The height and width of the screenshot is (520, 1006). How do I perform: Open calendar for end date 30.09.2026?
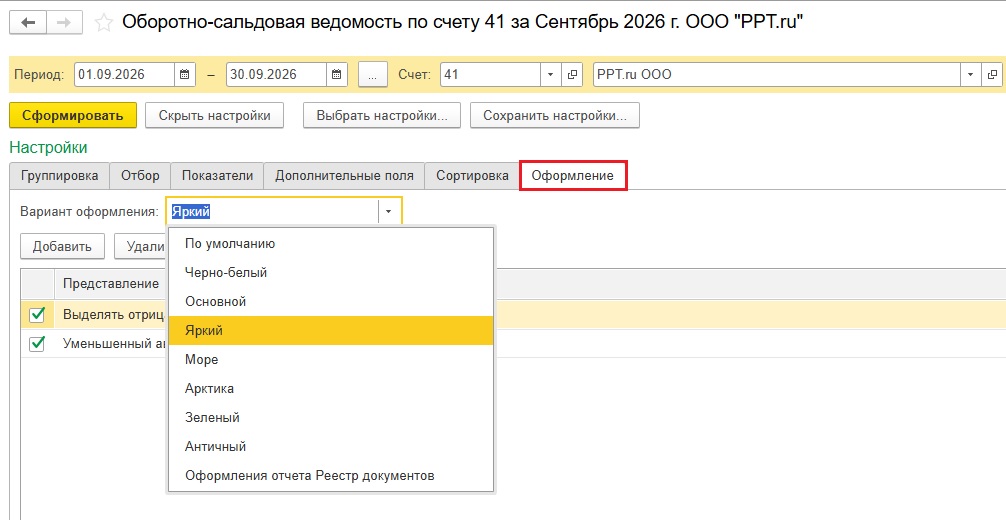click(x=337, y=74)
